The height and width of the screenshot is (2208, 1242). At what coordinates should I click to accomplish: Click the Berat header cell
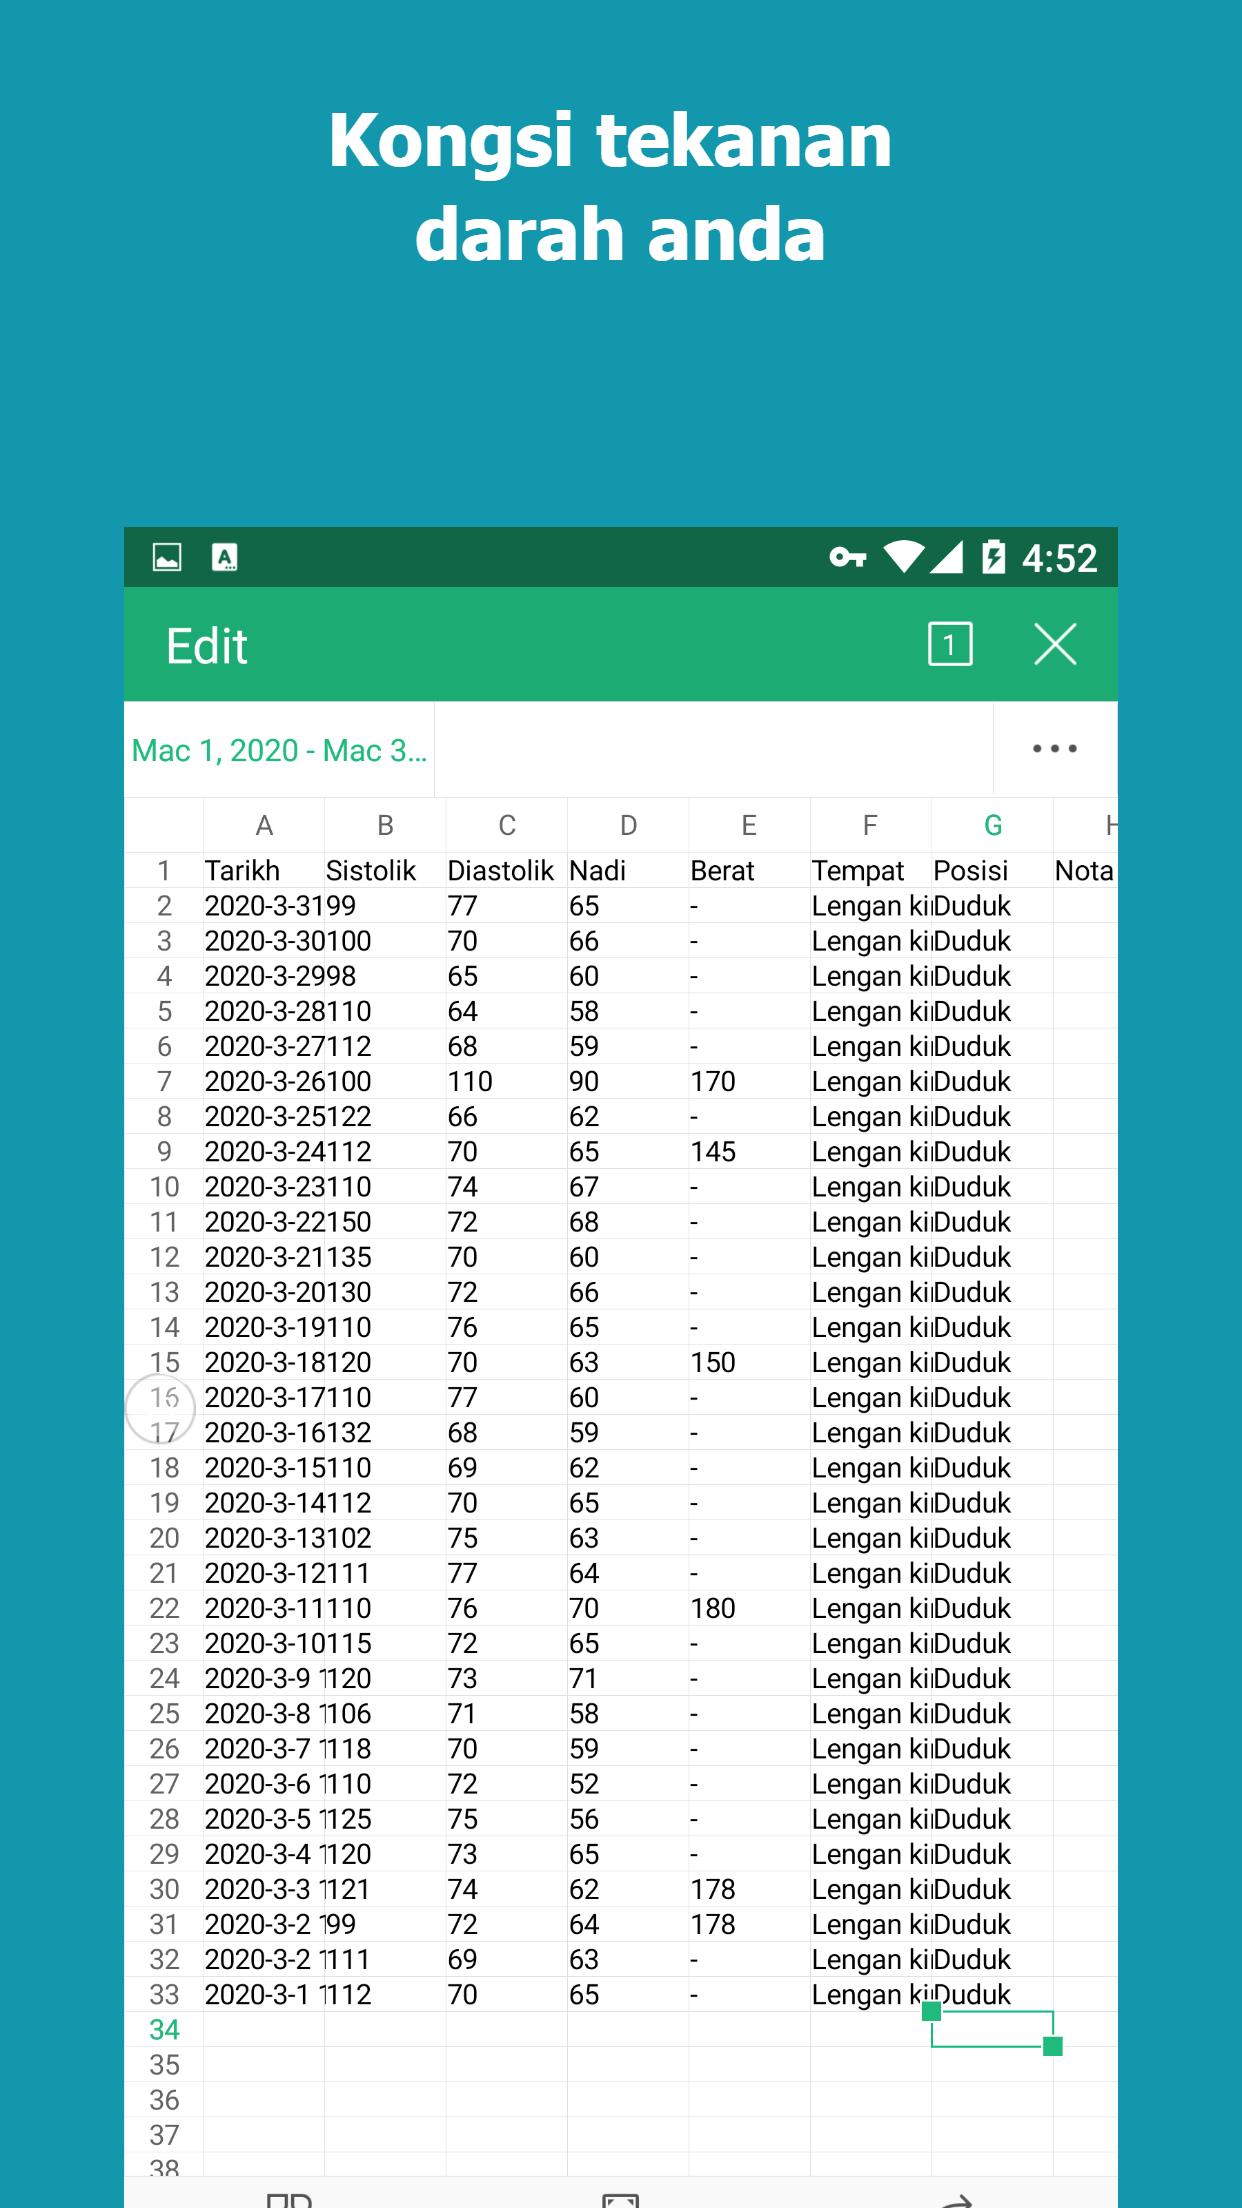pyautogui.click(x=749, y=870)
